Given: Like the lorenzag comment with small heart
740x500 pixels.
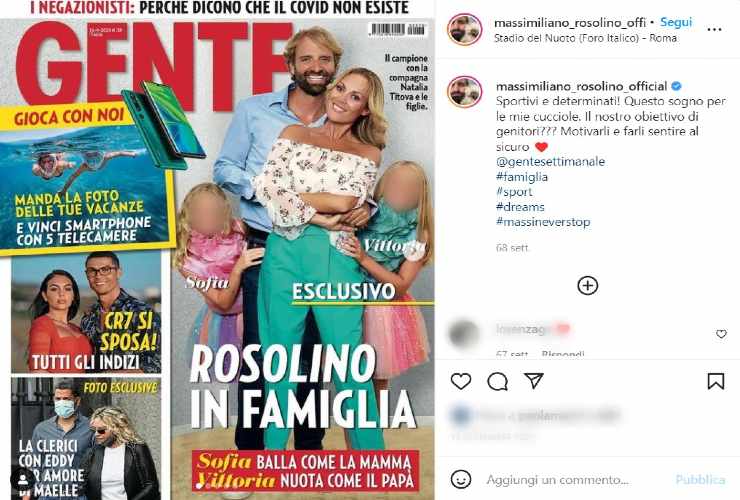Looking at the screenshot, I should pyautogui.click(x=721, y=334).
